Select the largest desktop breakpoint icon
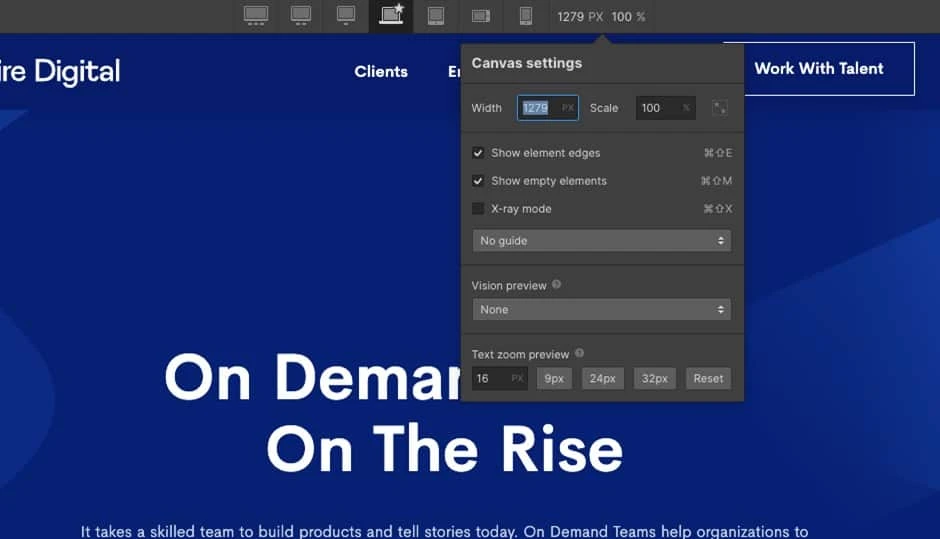 (x=256, y=16)
